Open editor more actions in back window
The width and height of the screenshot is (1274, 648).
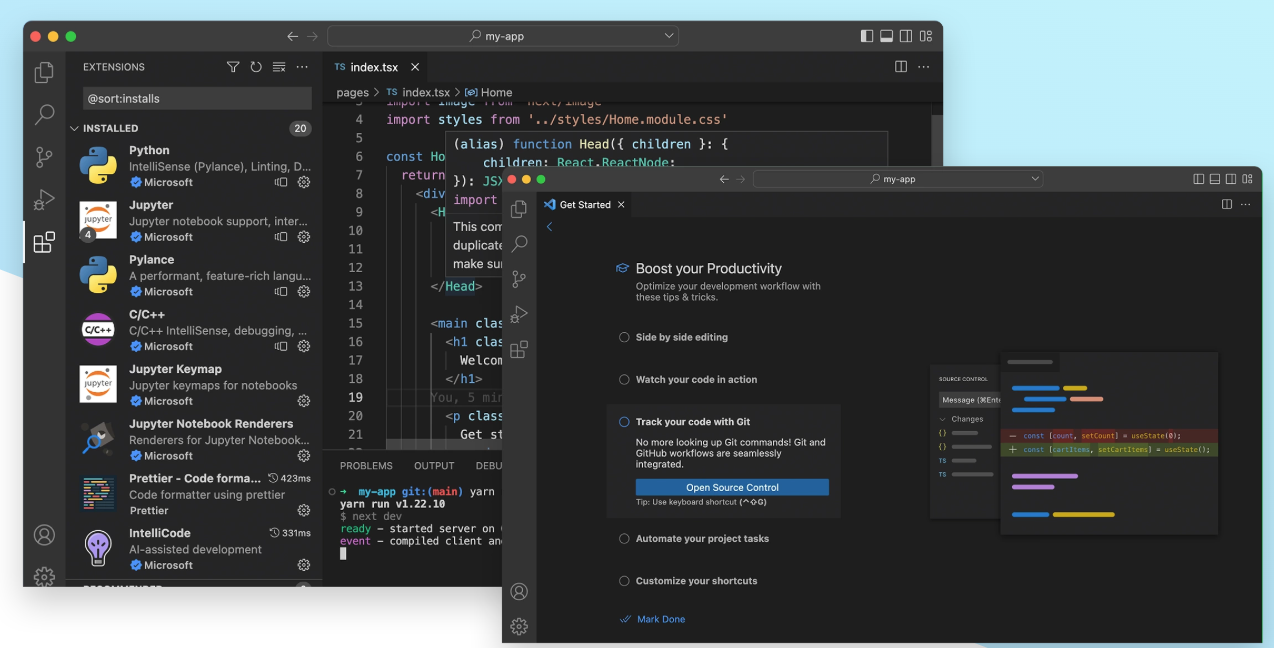(x=924, y=67)
